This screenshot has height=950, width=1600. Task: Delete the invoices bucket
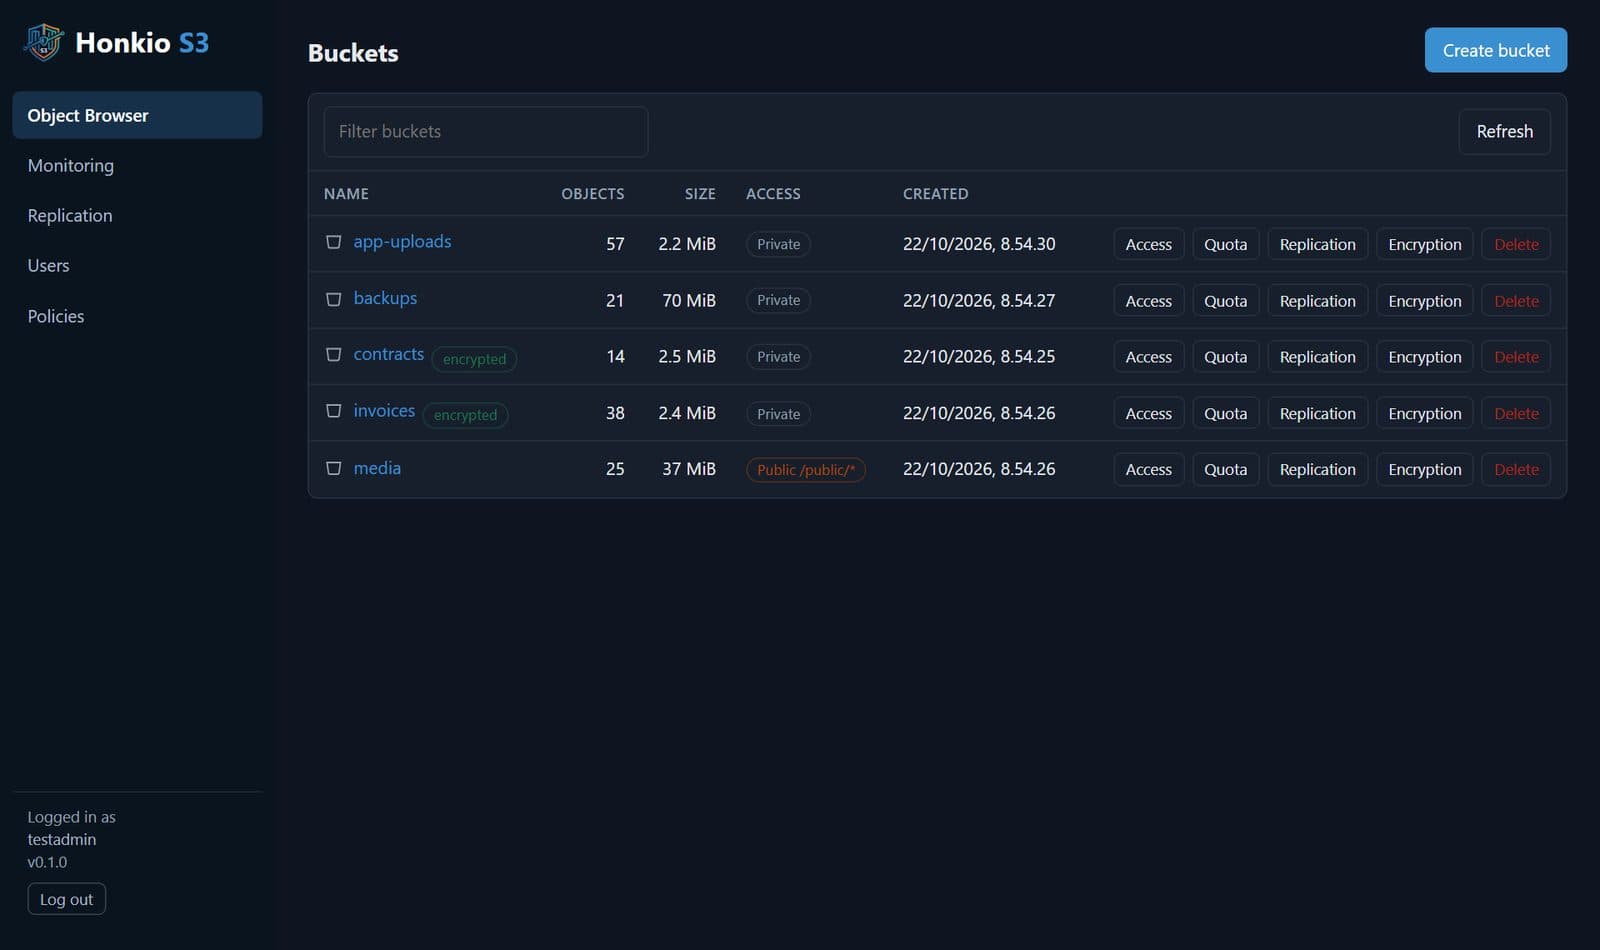[x=1516, y=413]
